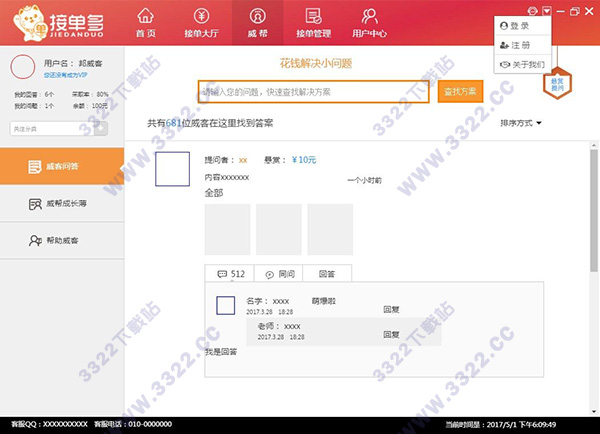Screen dimensions: 600x434
Task: Choose 关于我们 from the dropdown menu
Action: pos(523,64)
